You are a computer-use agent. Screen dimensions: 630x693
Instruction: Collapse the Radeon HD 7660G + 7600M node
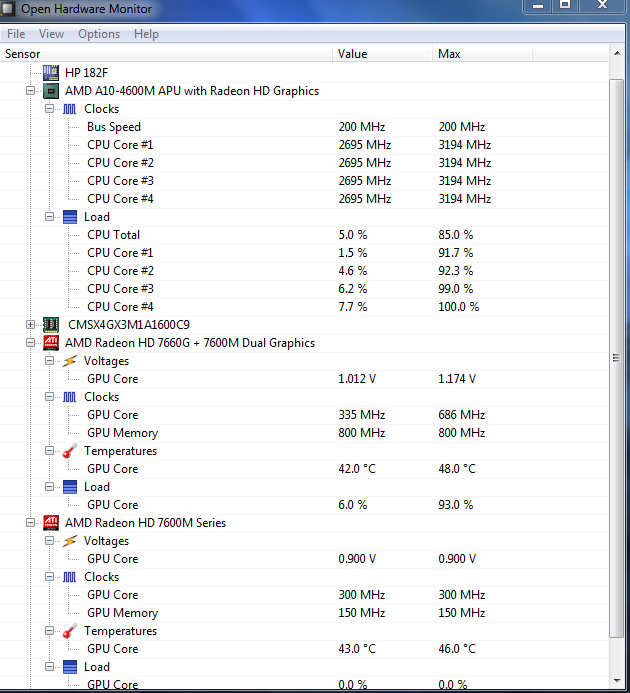click(30, 343)
